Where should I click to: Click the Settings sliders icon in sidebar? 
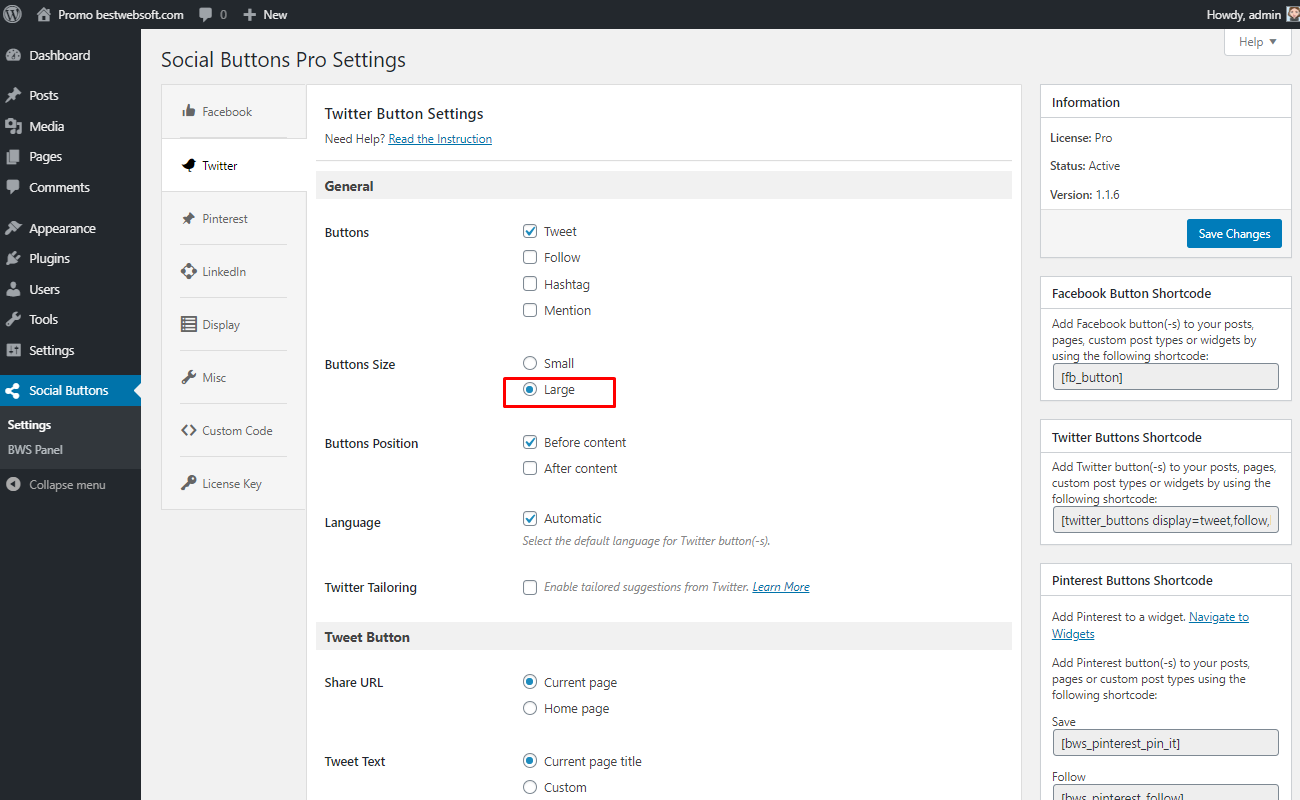13,350
